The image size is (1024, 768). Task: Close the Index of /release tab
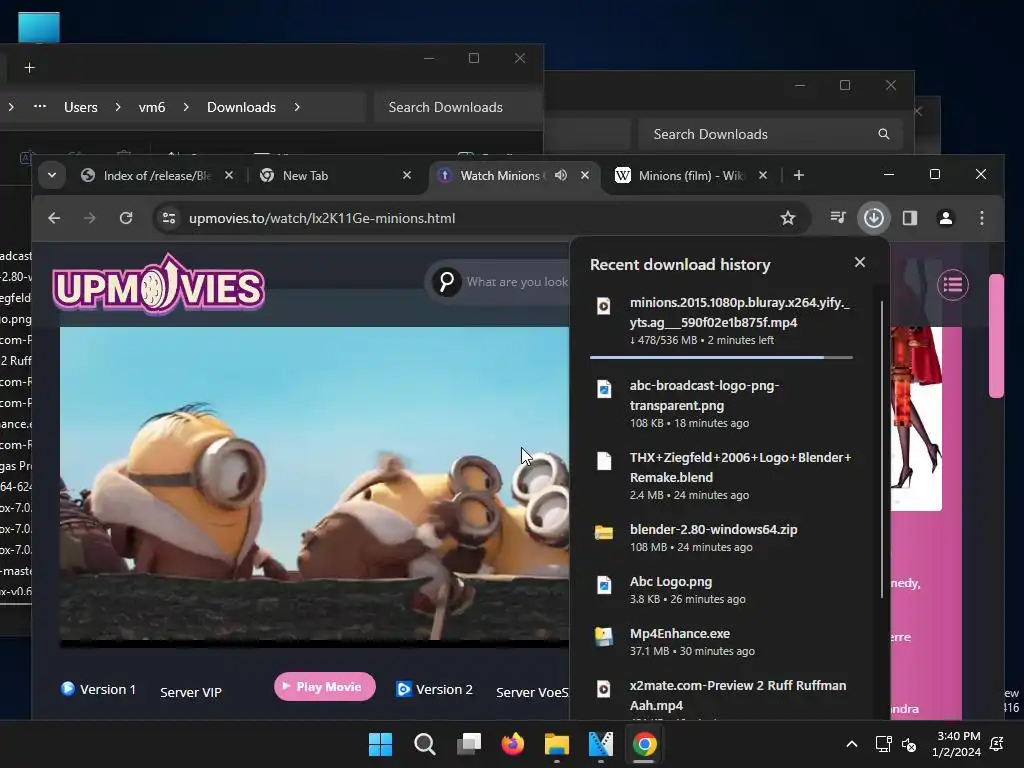229,175
